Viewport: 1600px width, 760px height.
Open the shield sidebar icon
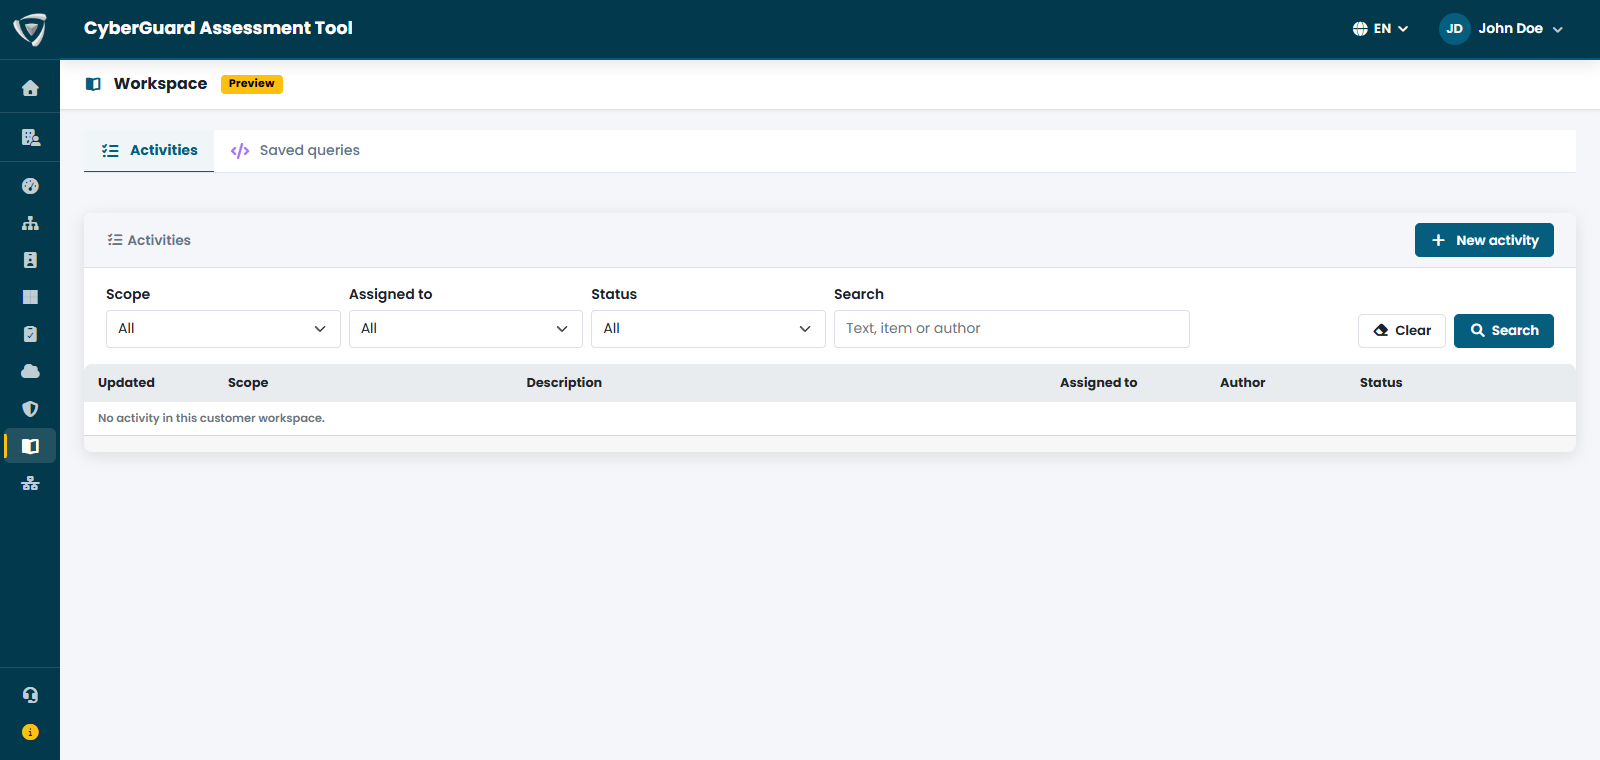(x=30, y=409)
